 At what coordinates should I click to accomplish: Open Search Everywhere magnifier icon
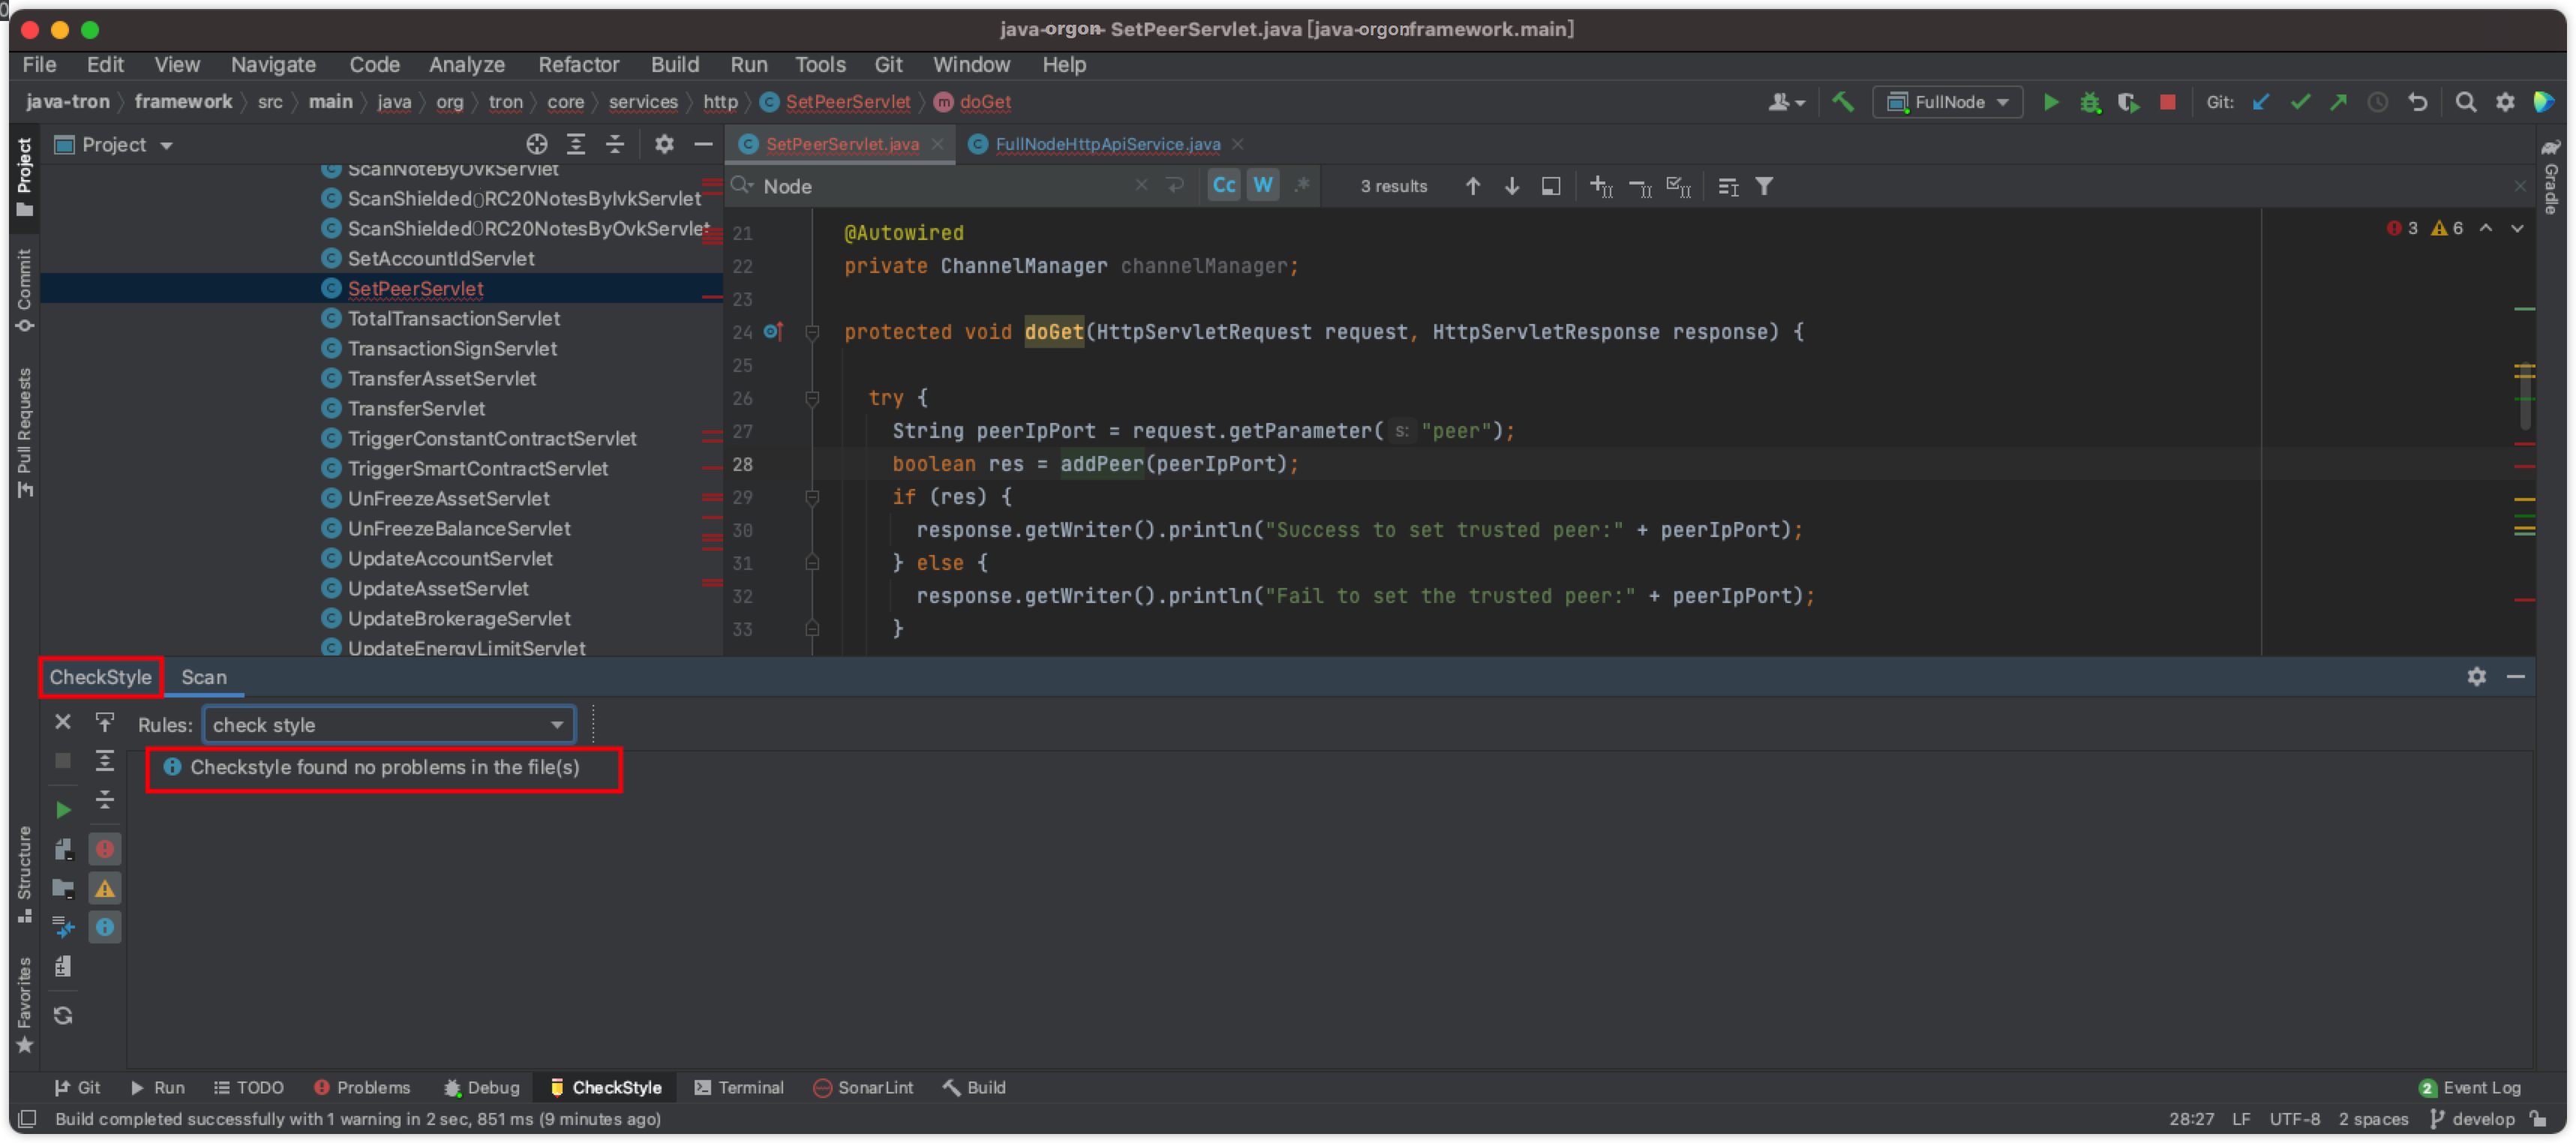pos(2465,102)
